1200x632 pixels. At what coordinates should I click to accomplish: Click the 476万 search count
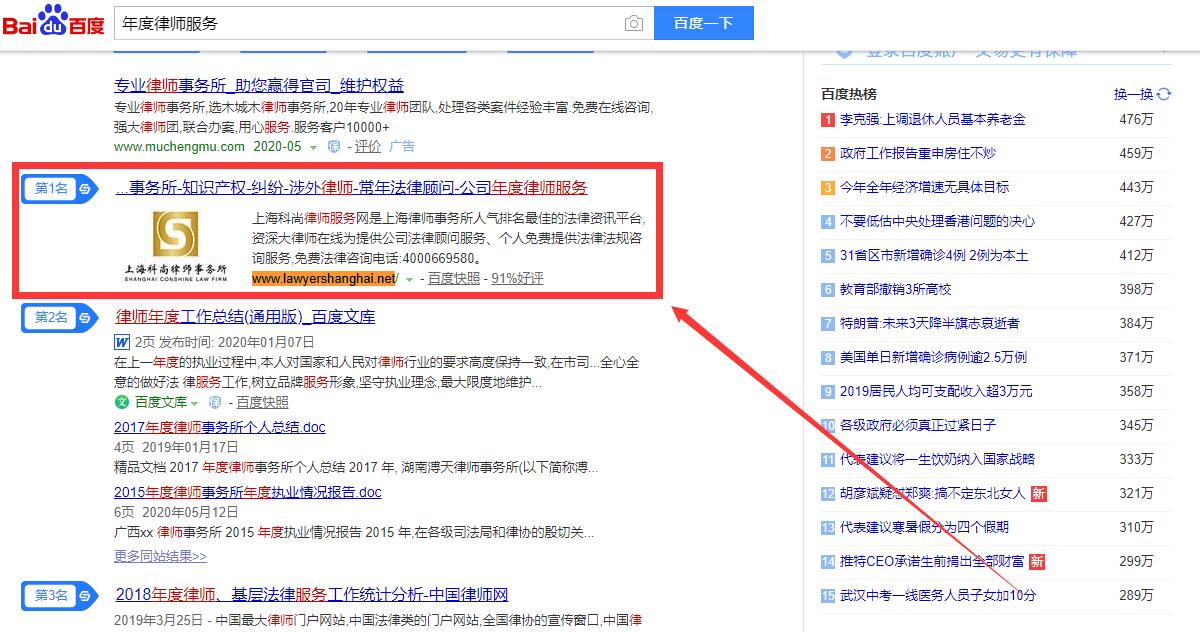[x=1136, y=119]
